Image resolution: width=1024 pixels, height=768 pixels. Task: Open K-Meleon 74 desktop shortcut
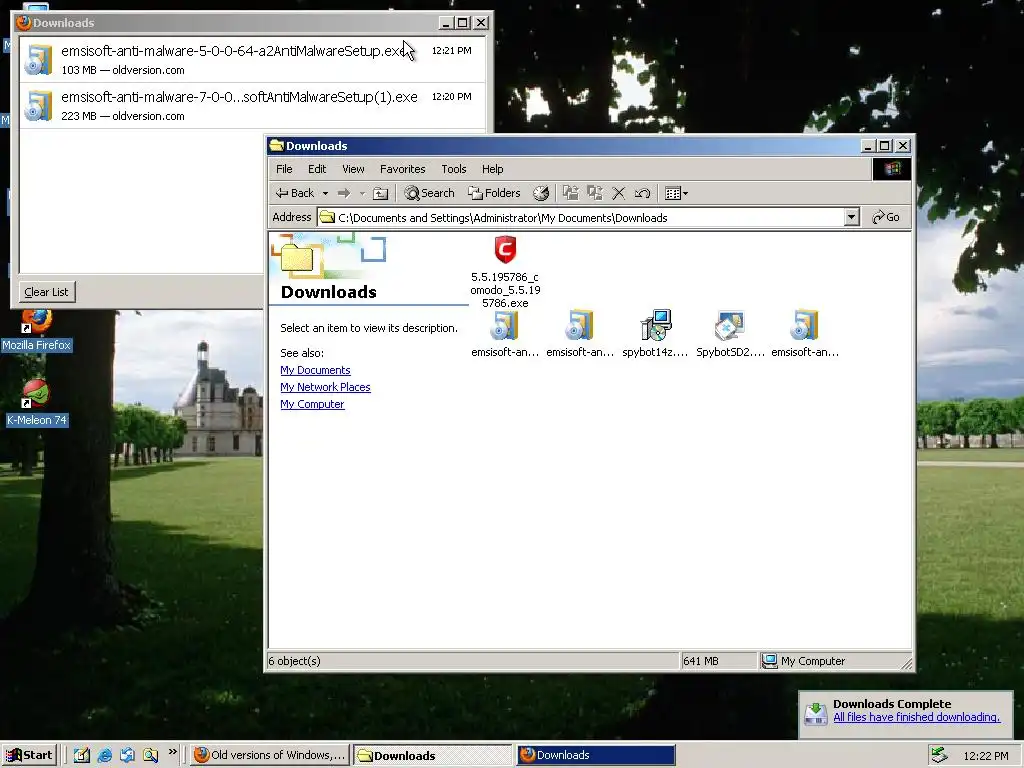[36, 403]
